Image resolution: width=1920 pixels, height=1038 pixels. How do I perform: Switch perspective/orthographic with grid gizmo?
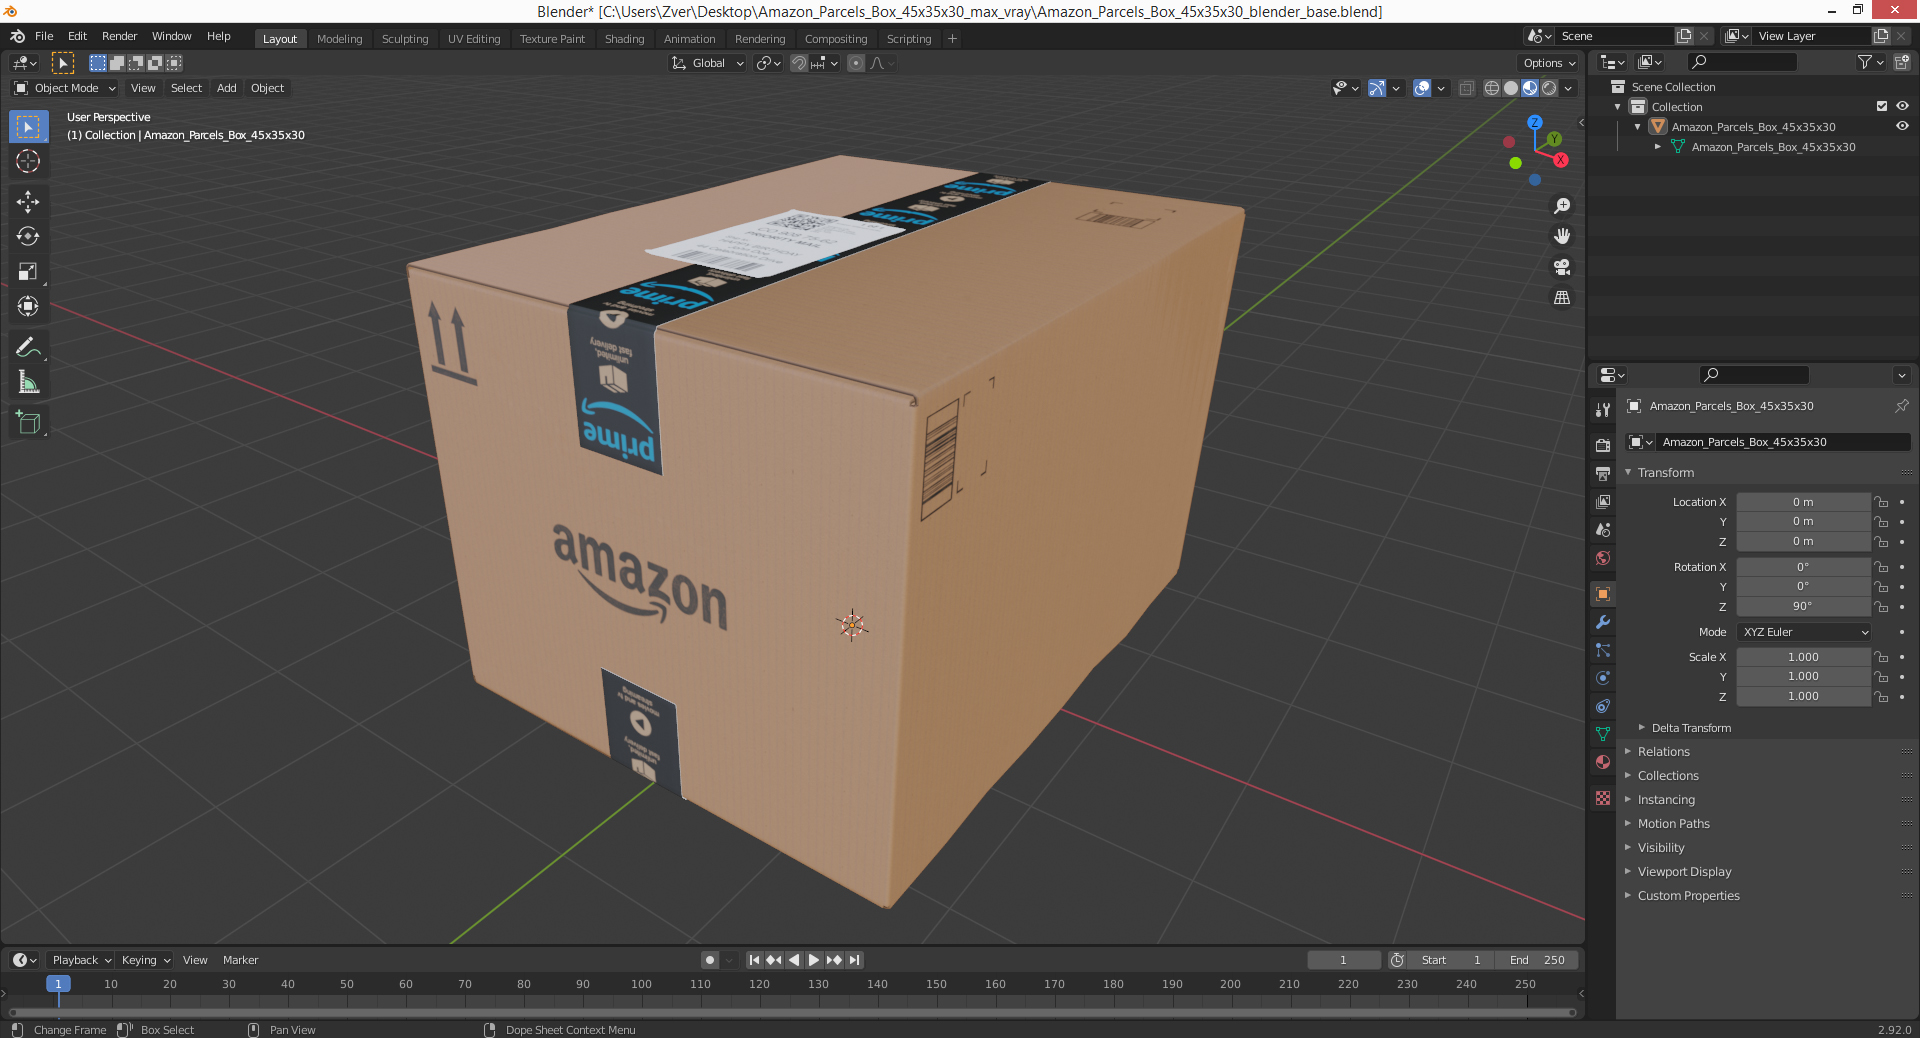click(1561, 298)
